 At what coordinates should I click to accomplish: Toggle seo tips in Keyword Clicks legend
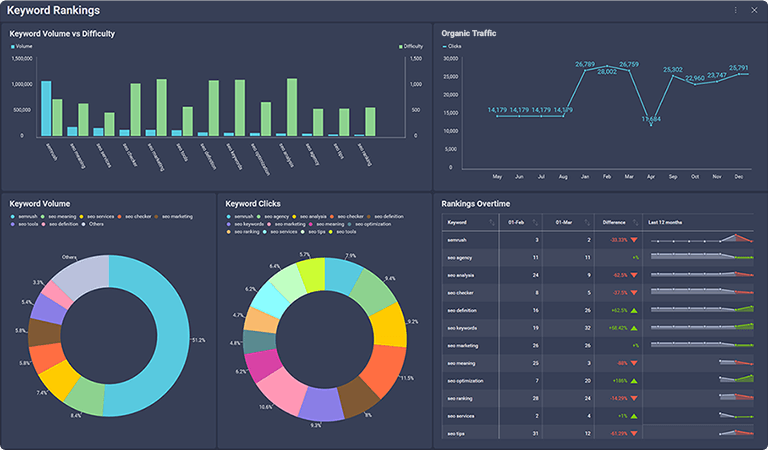(313, 232)
